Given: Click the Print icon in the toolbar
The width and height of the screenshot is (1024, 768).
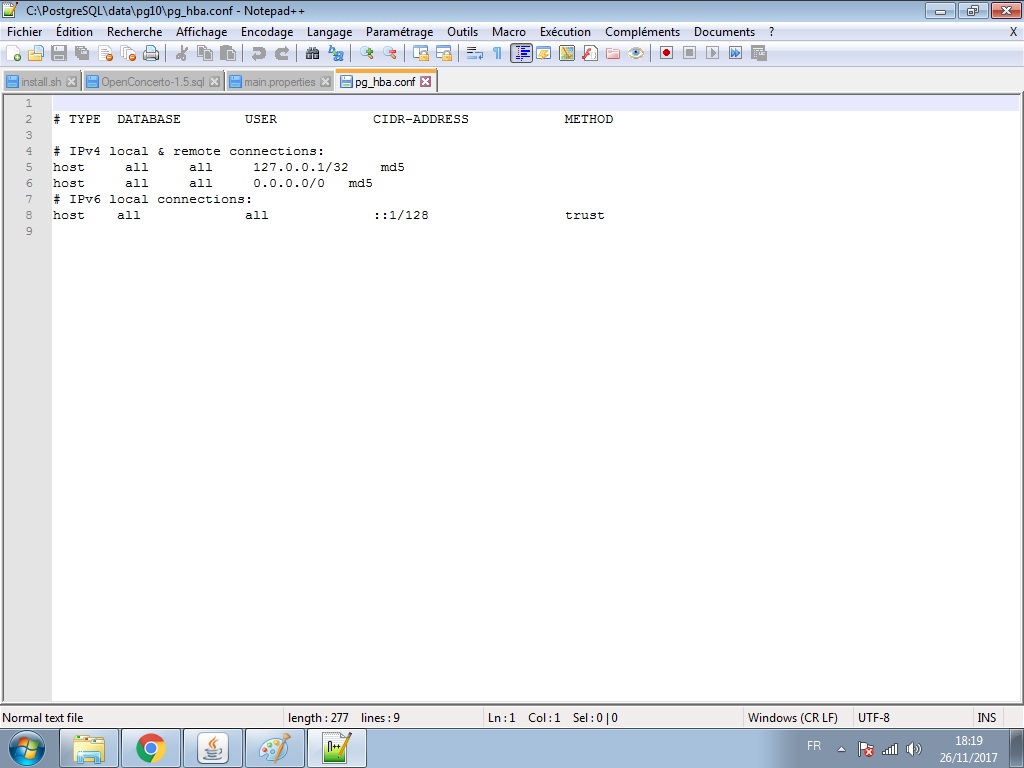Looking at the screenshot, I should tap(150, 53).
